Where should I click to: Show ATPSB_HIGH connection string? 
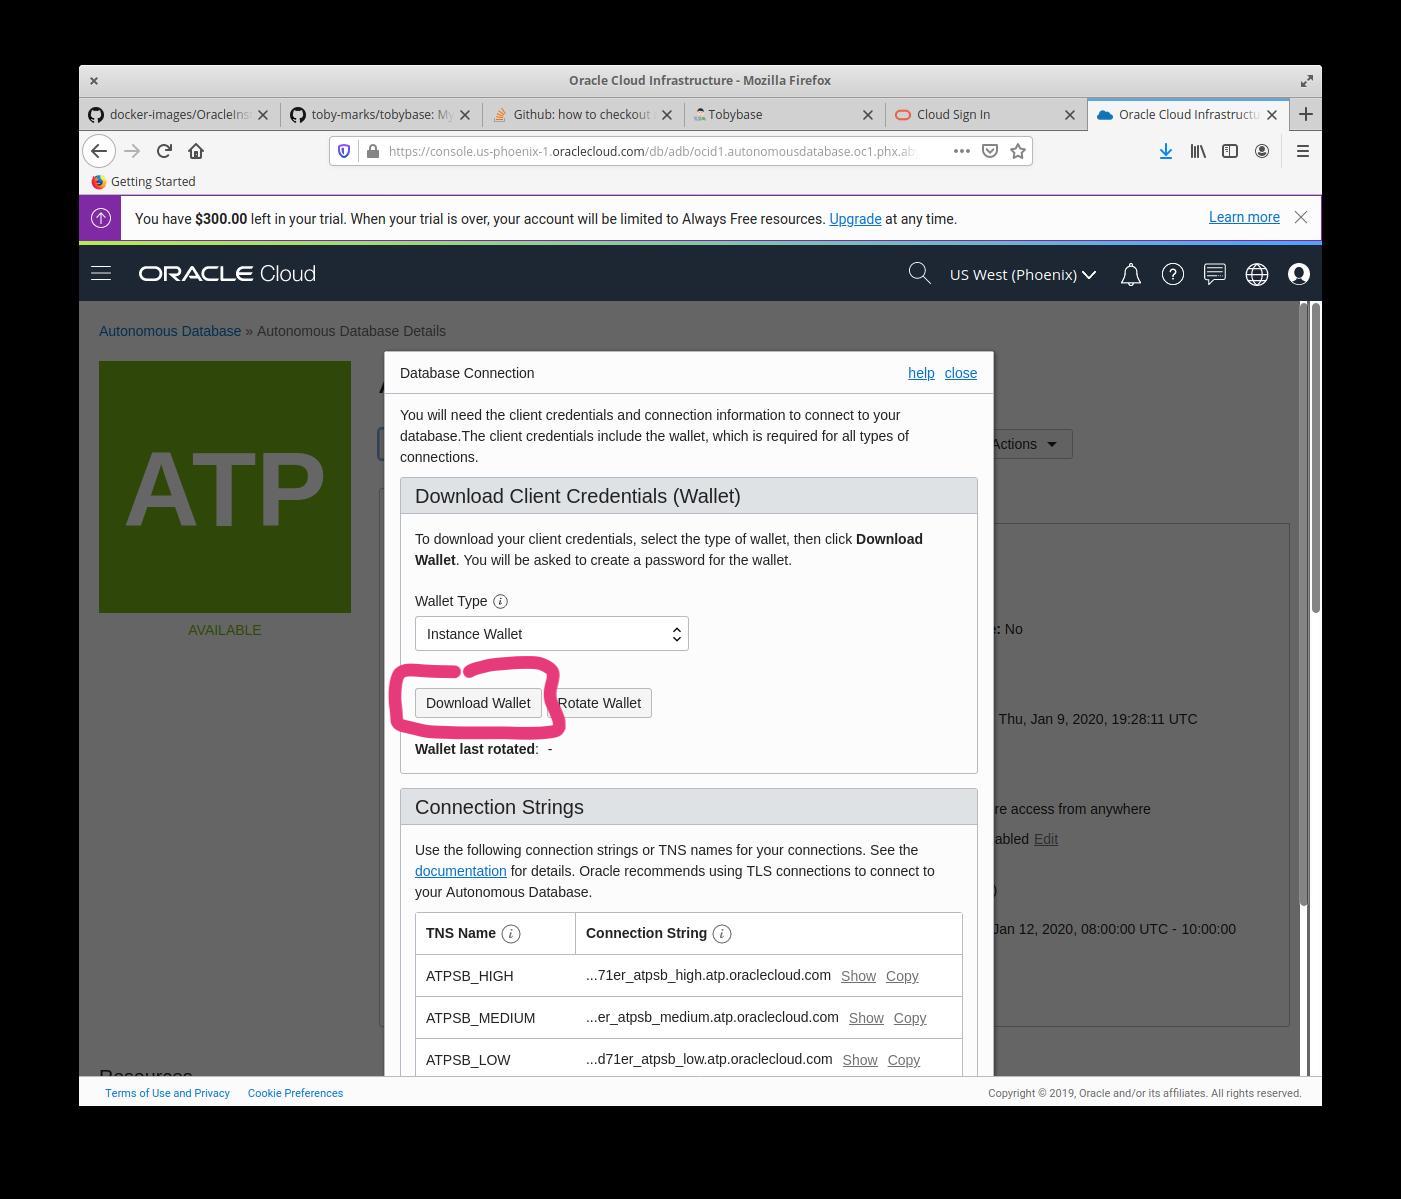pos(858,976)
